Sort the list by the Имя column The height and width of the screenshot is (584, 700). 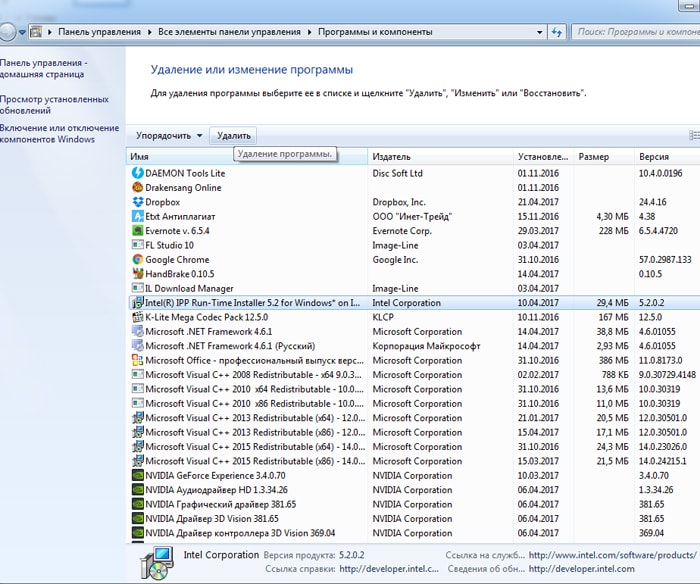point(247,157)
